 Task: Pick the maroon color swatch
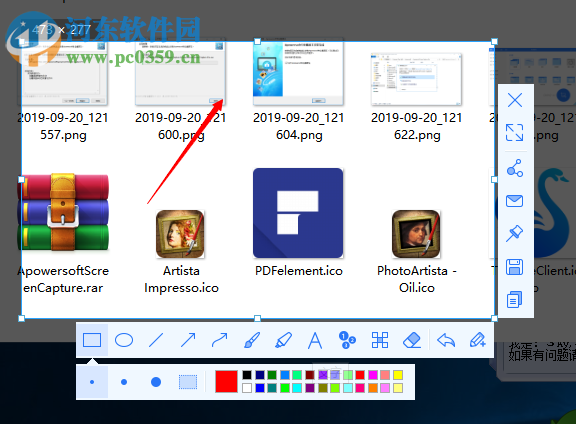tap(310, 375)
